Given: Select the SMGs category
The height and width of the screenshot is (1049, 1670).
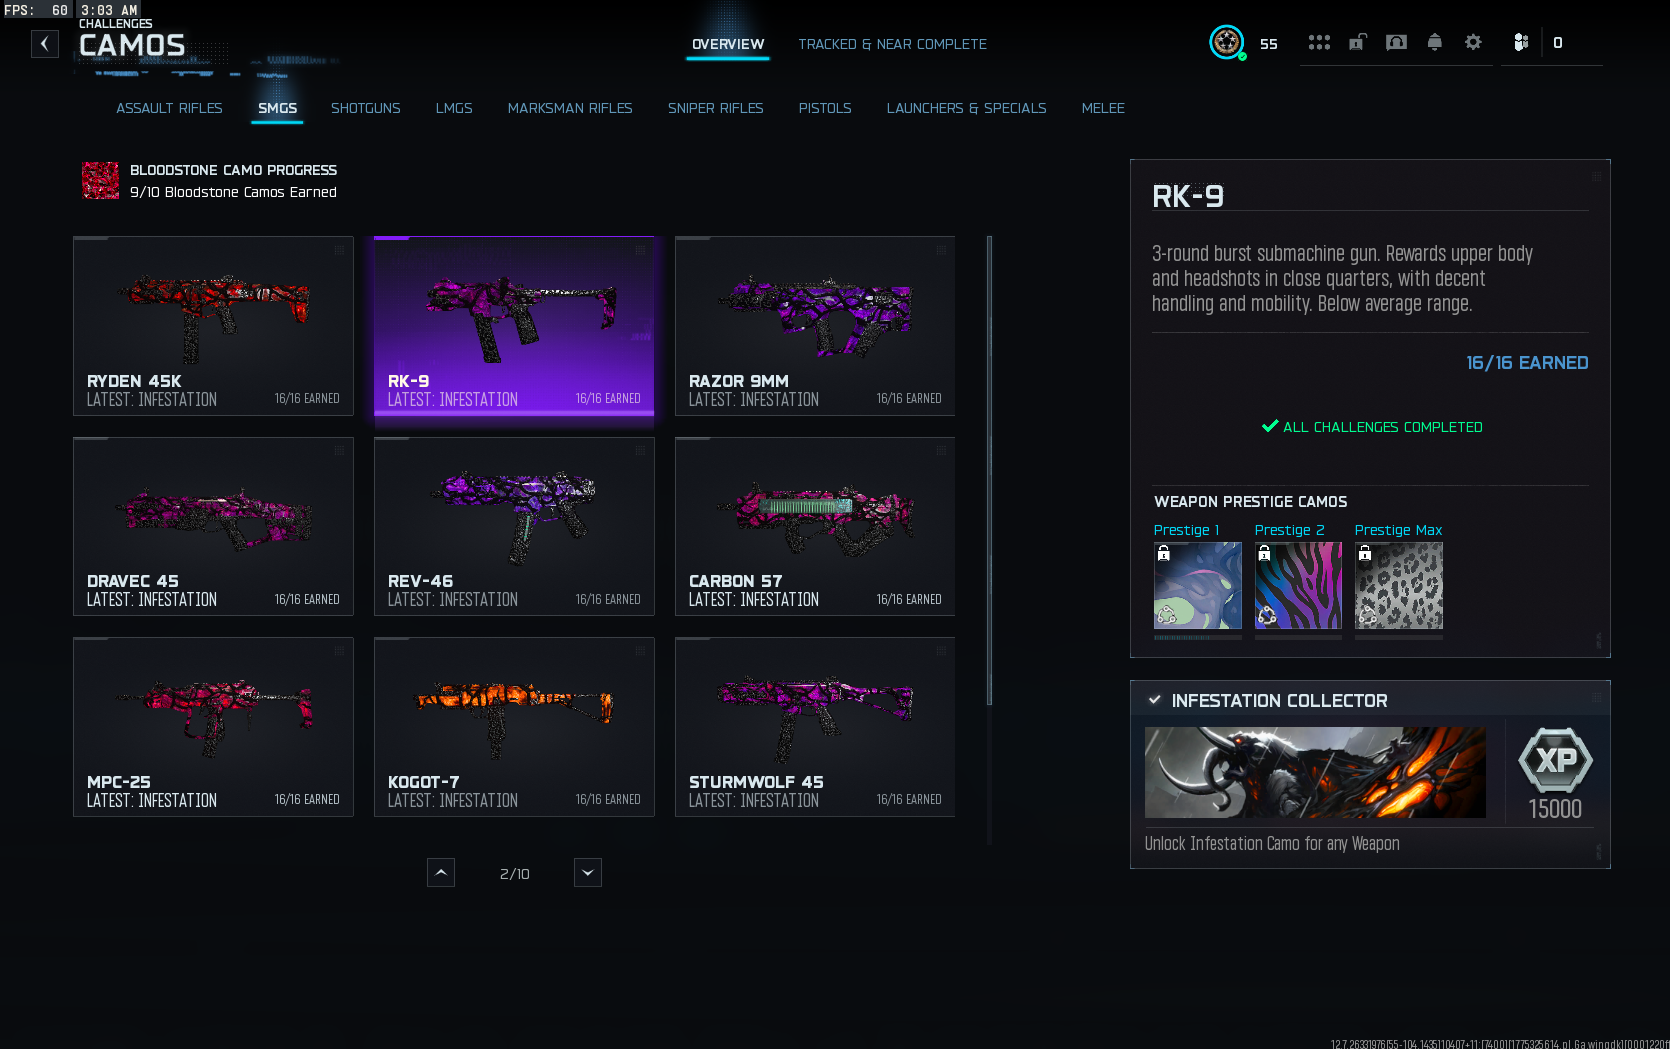Looking at the screenshot, I should pyautogui.click(x=277, y=108).
